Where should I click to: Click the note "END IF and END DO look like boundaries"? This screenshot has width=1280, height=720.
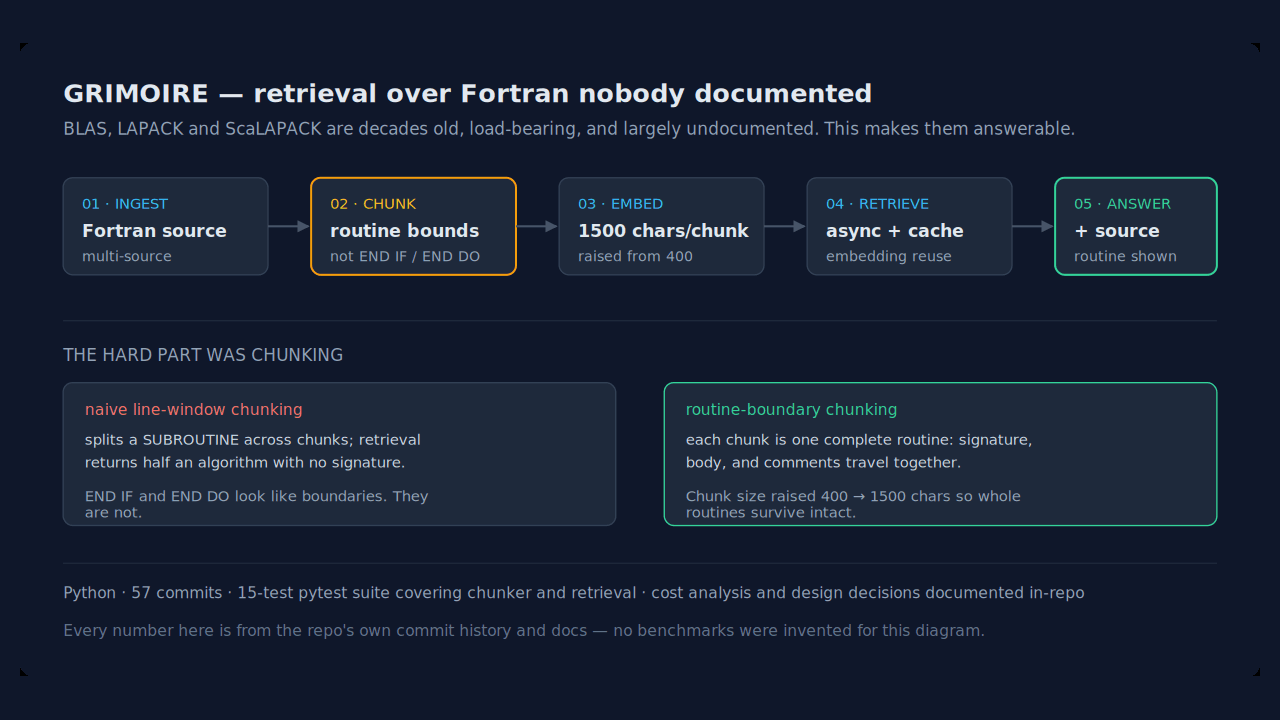coord(256,504)
